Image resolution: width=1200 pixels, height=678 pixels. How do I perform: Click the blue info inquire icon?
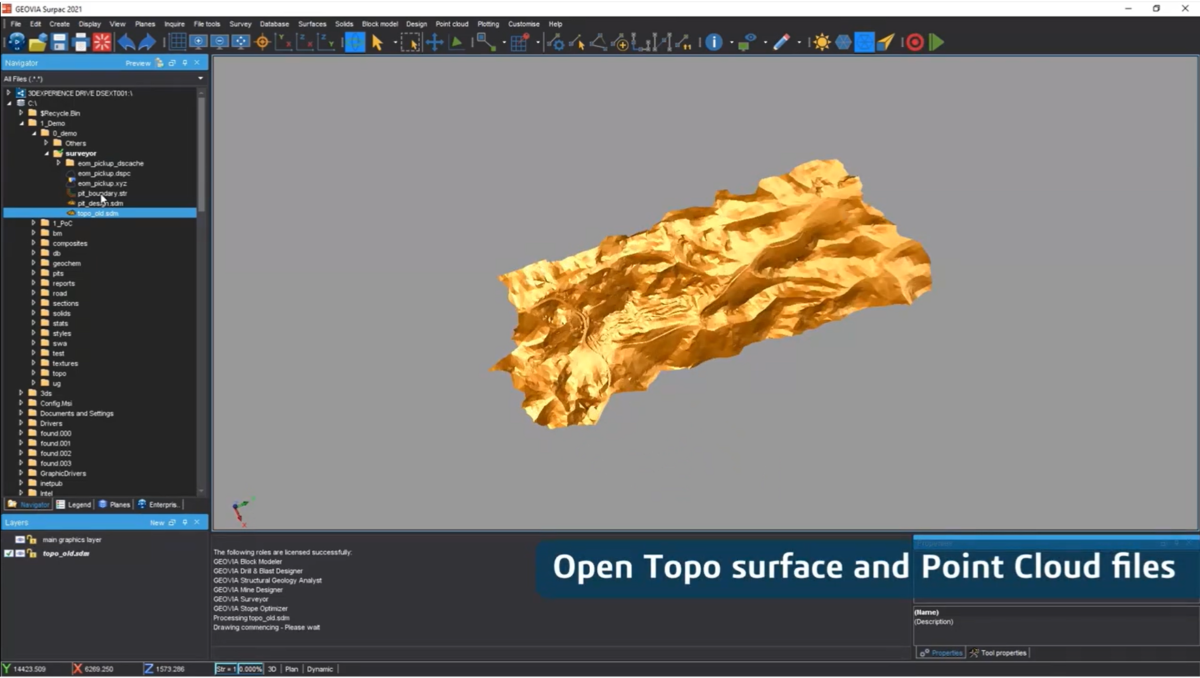[x=713, y=42]
